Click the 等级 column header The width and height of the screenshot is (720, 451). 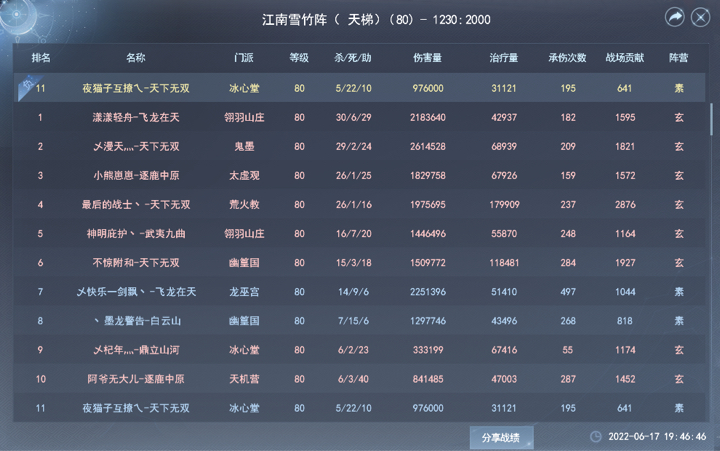point(299,58)
